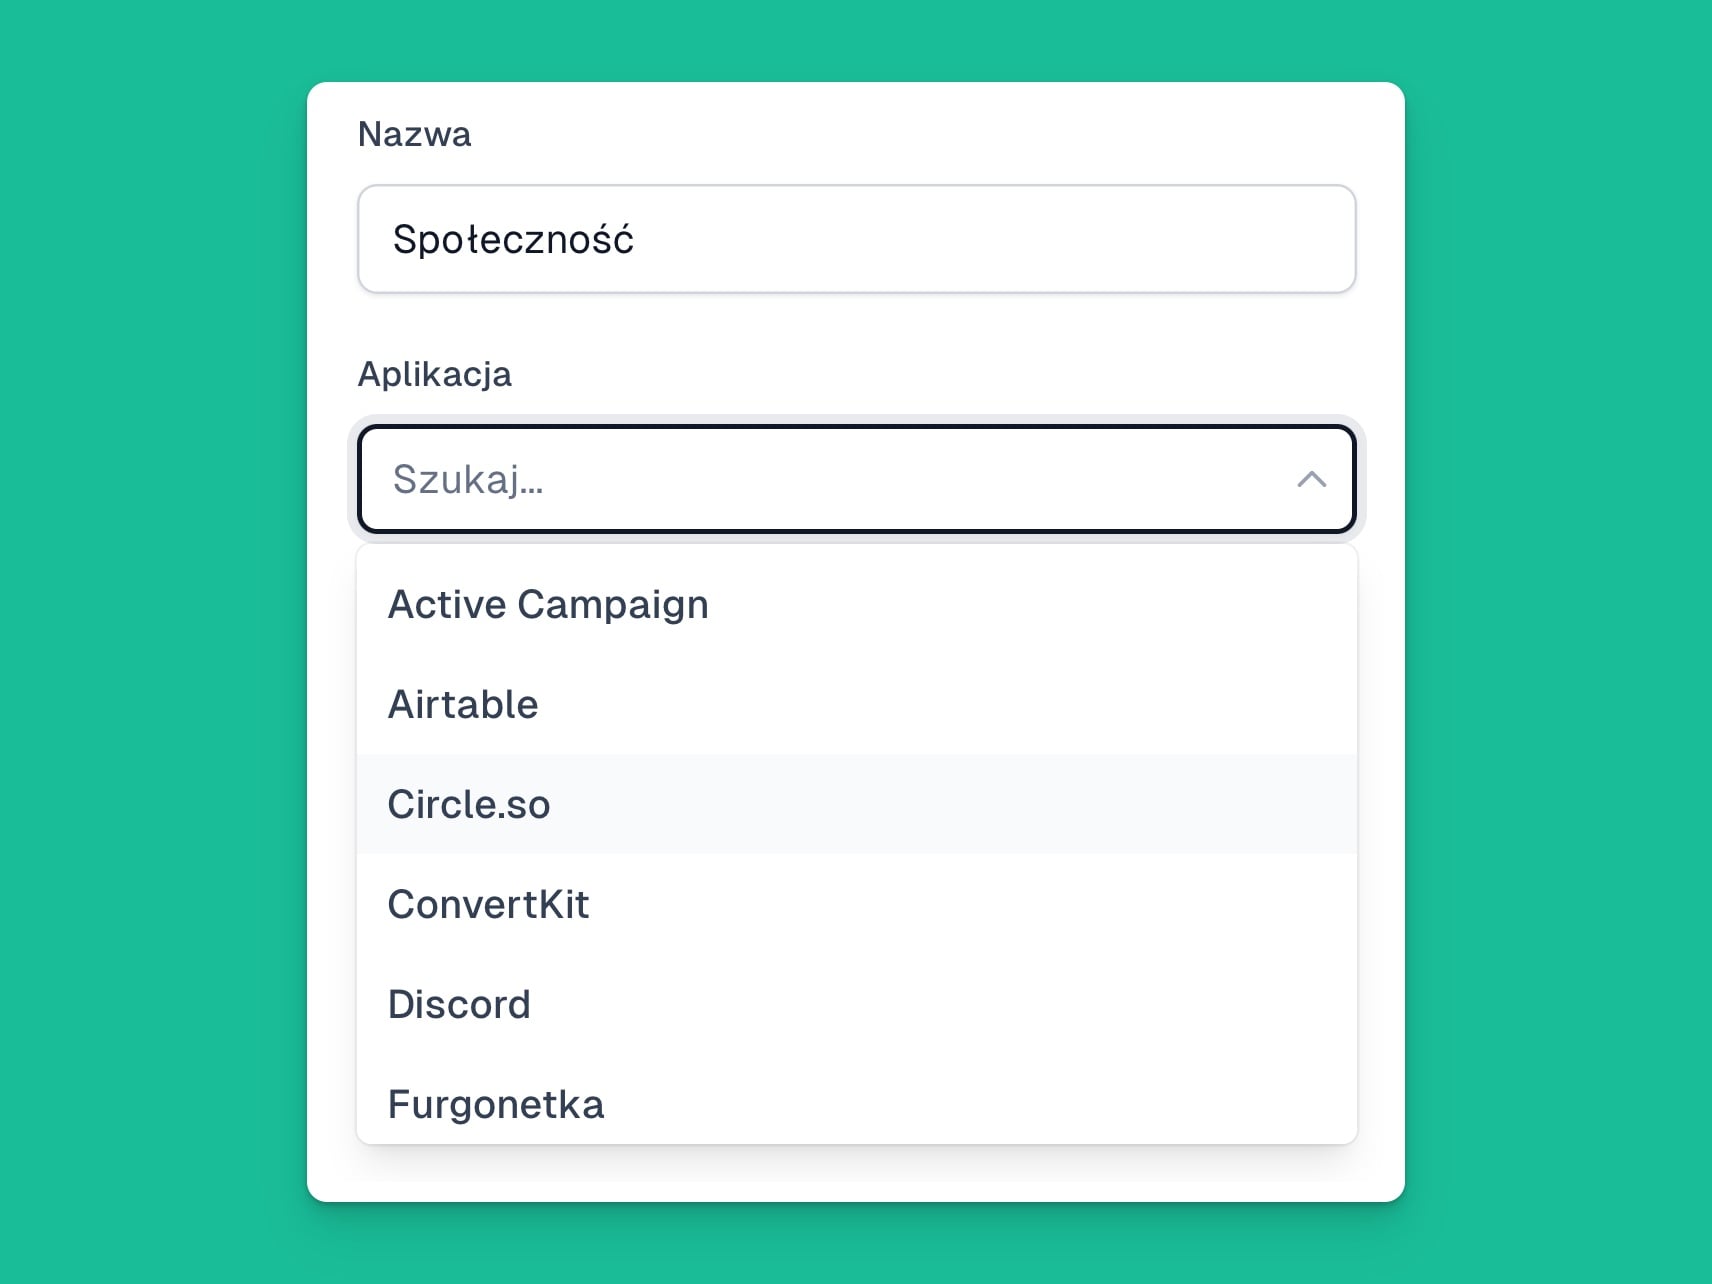Choose Discord as the application
The height and width of the screenshot is (1284, 1712).
pos(857,1004)
